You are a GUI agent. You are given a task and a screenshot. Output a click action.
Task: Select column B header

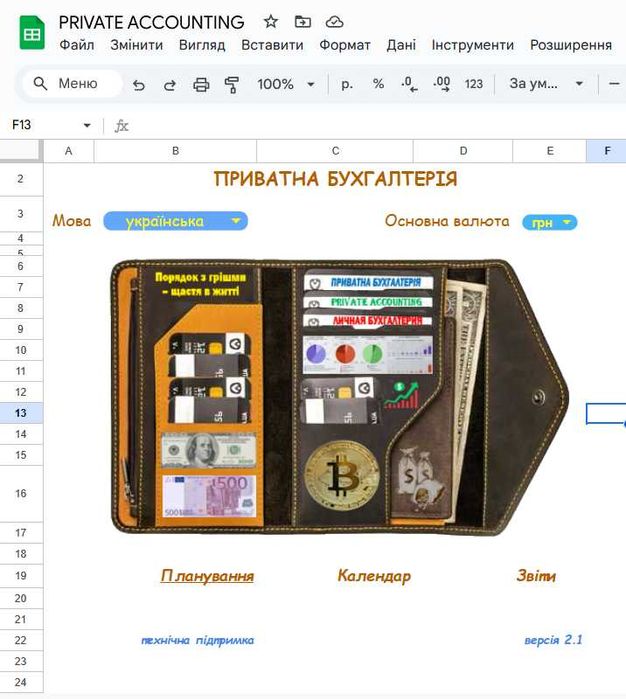[175, 151]
